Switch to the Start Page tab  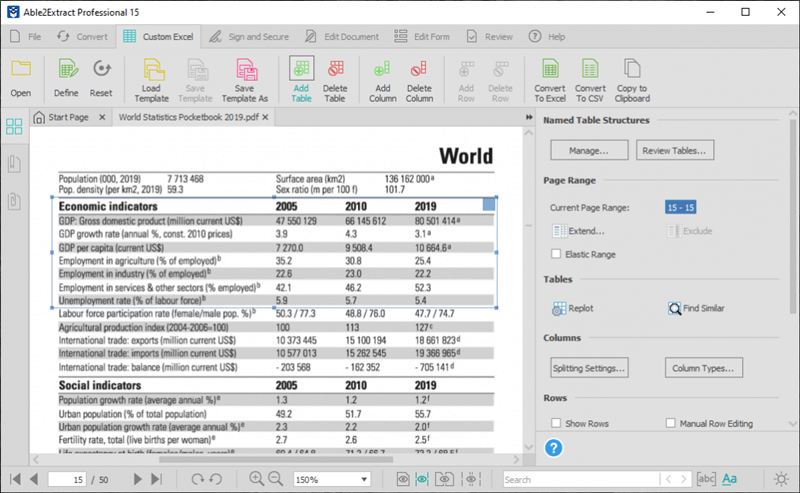(x=68, y=118)
